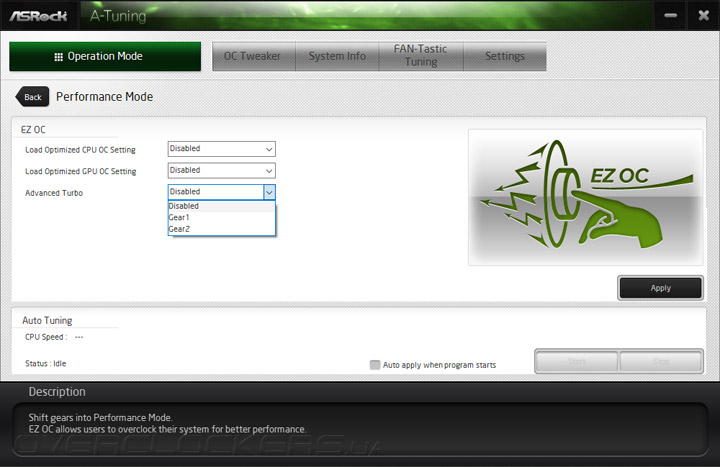Minimize the A-Tuning window
The image size is (720, 467).
click(x=670, y=15)
